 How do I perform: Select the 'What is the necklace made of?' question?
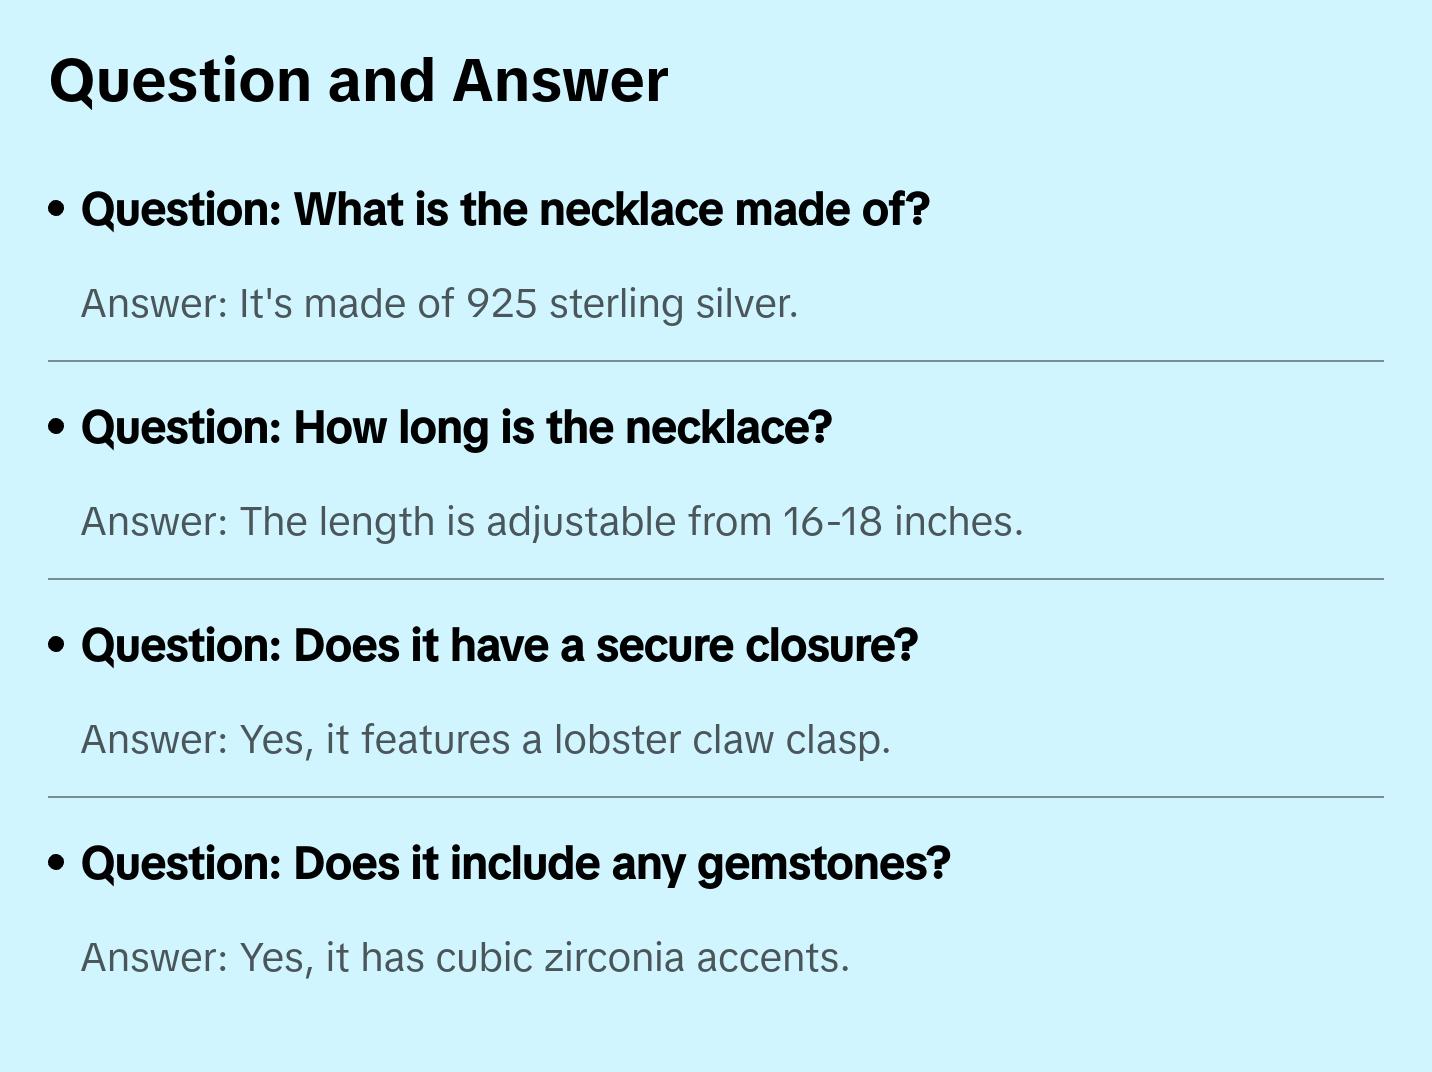pyautogui.click(x=505, y=210)
